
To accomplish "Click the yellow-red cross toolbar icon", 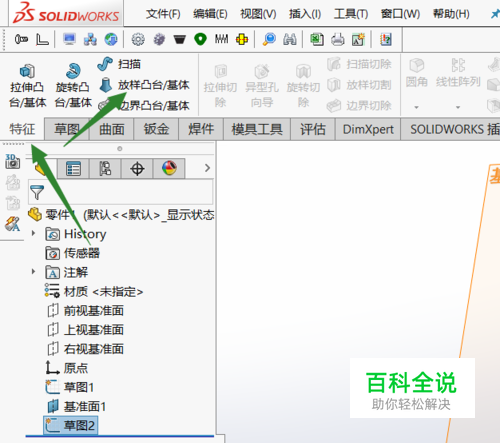I will [242, 40].
